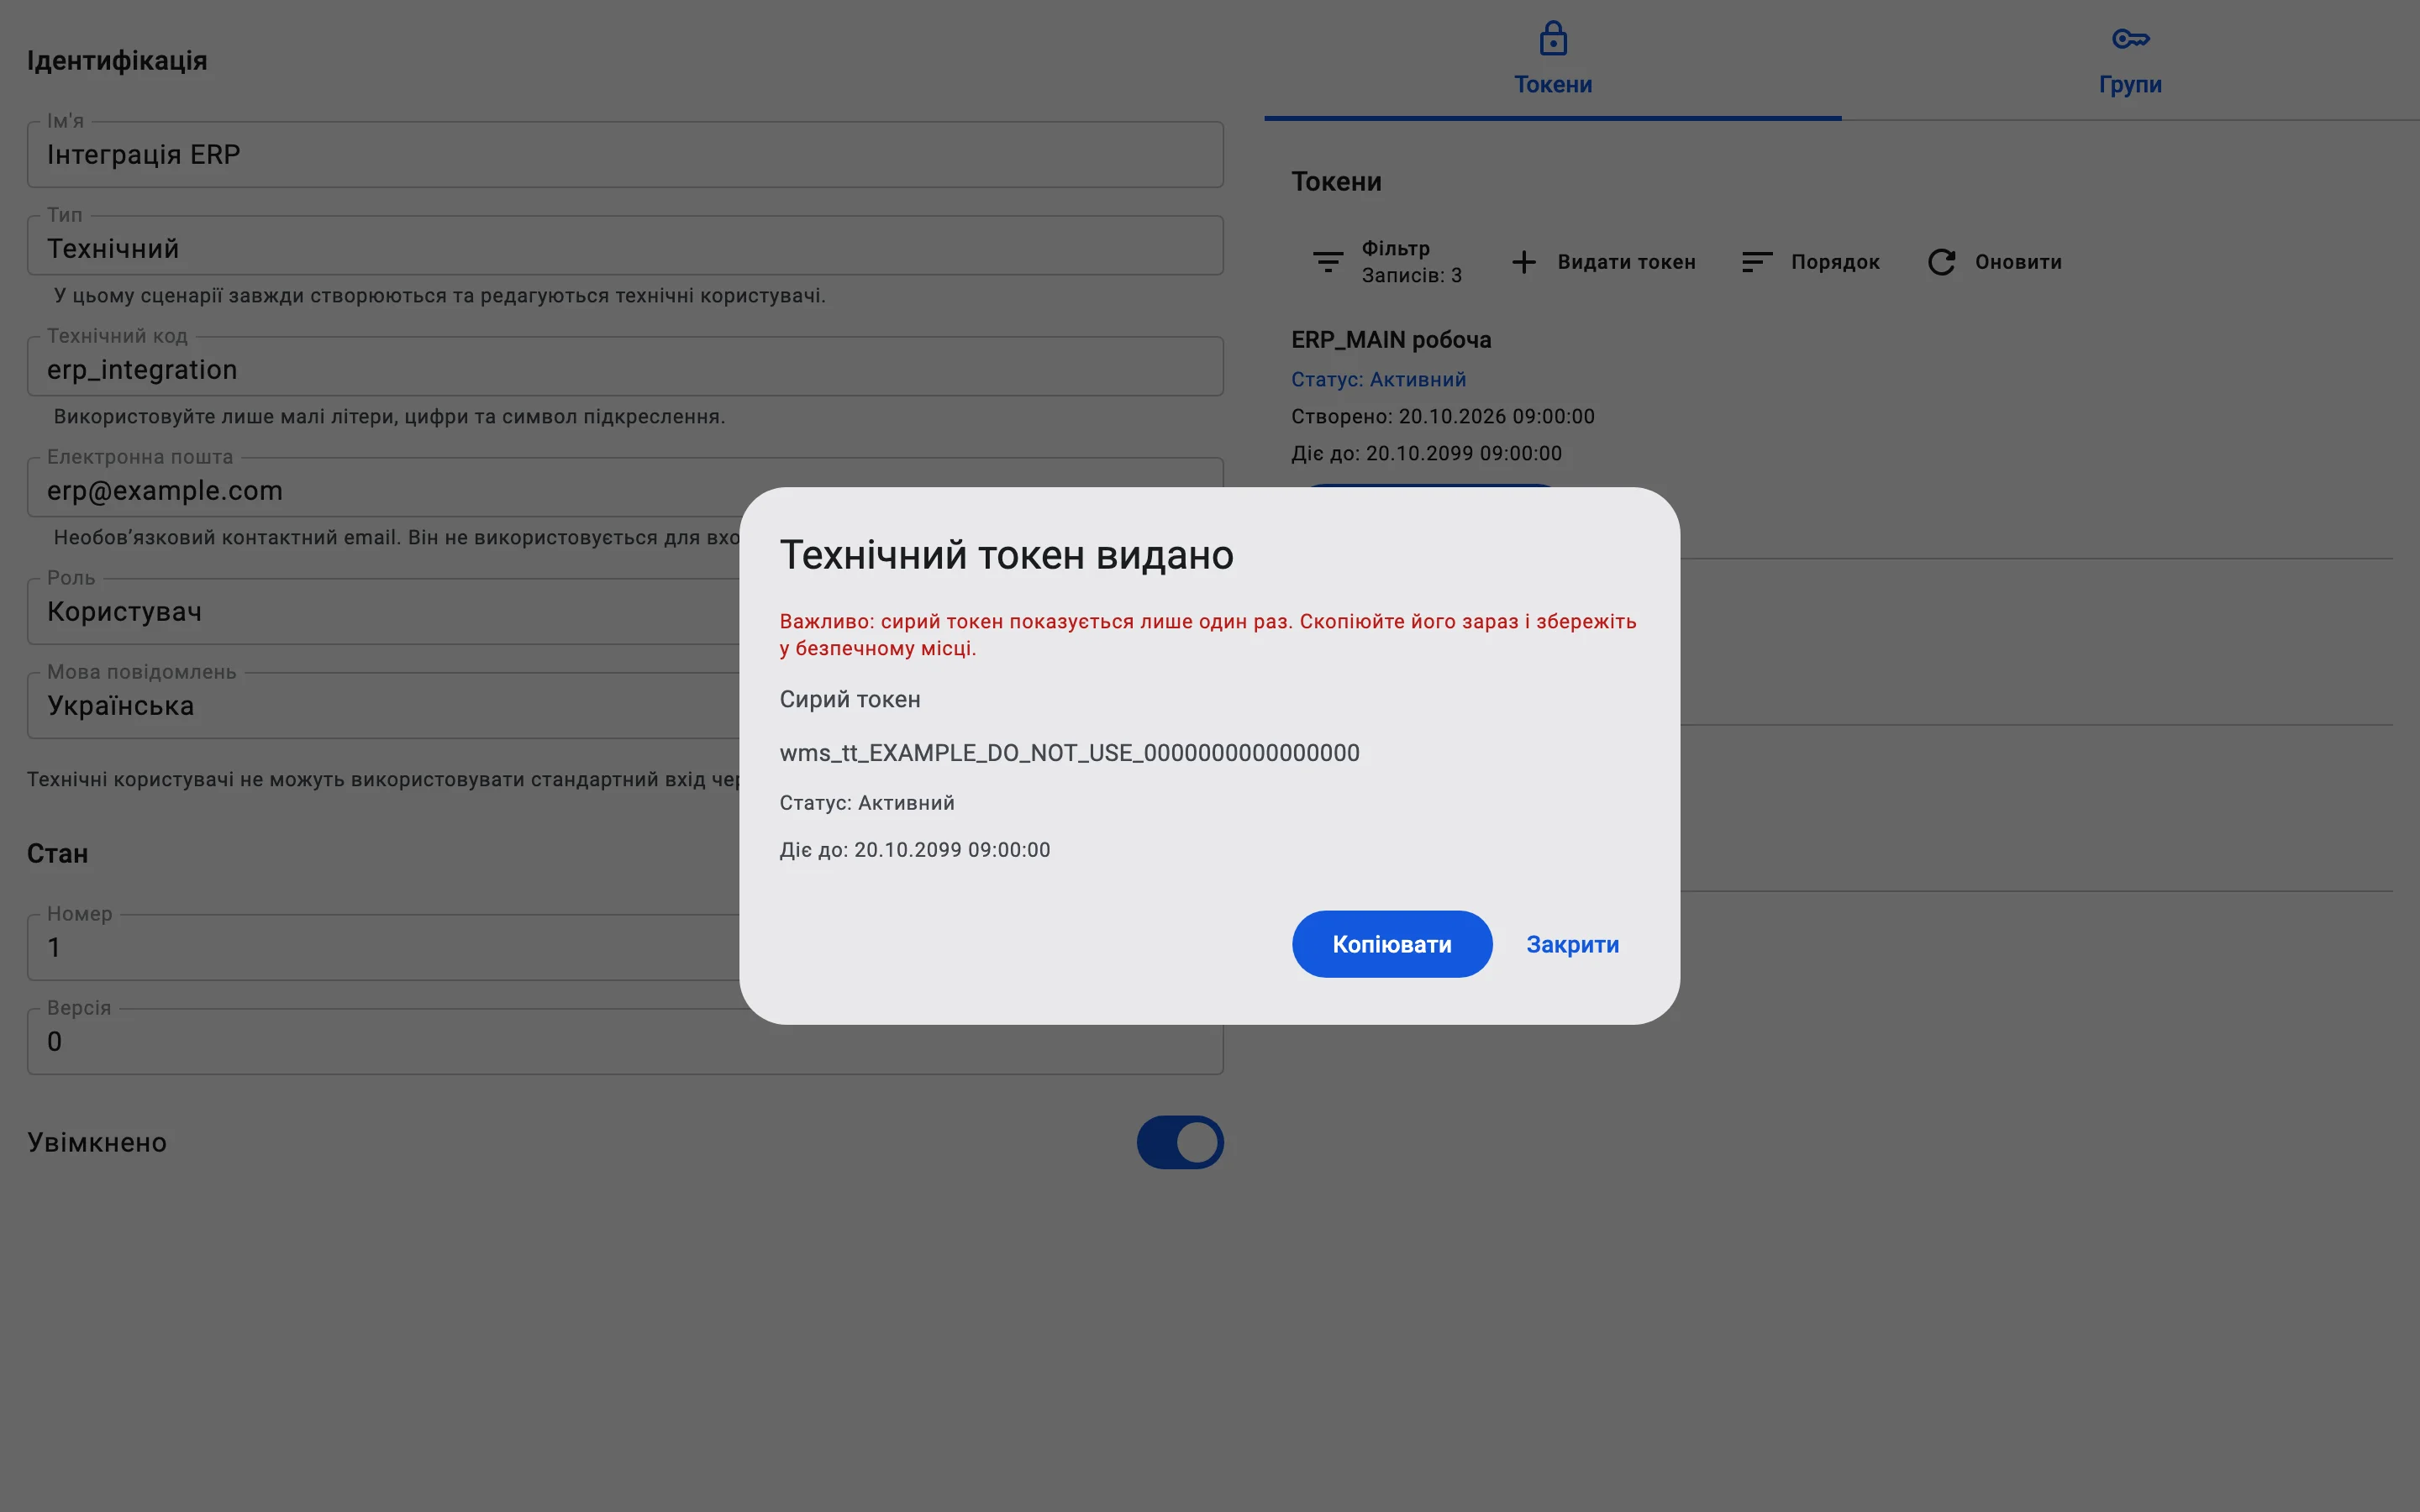Click the plus icon for Видати токен
2420x1512 pixels.
click(x=1523, y=262)
